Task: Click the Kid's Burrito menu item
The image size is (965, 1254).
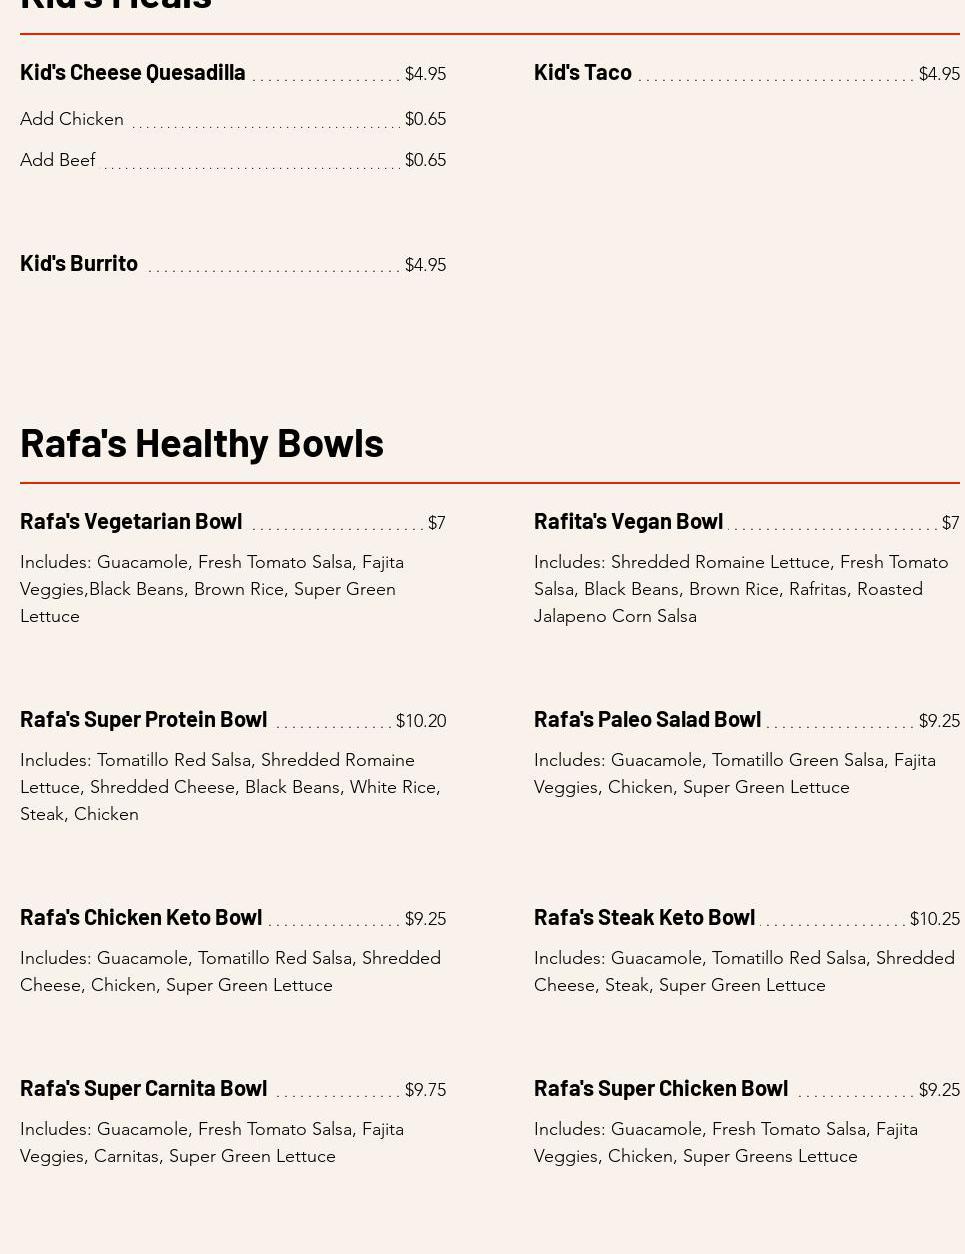Action: (x=79, y=263)
